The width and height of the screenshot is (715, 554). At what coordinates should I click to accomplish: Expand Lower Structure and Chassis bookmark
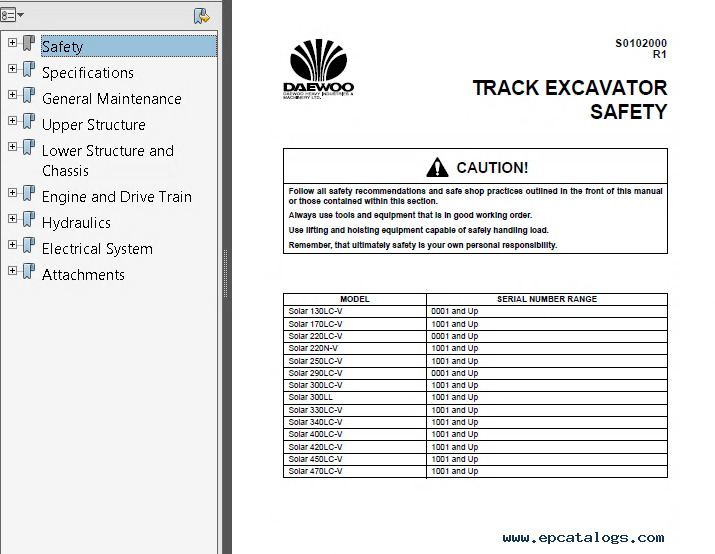point(12,146)
